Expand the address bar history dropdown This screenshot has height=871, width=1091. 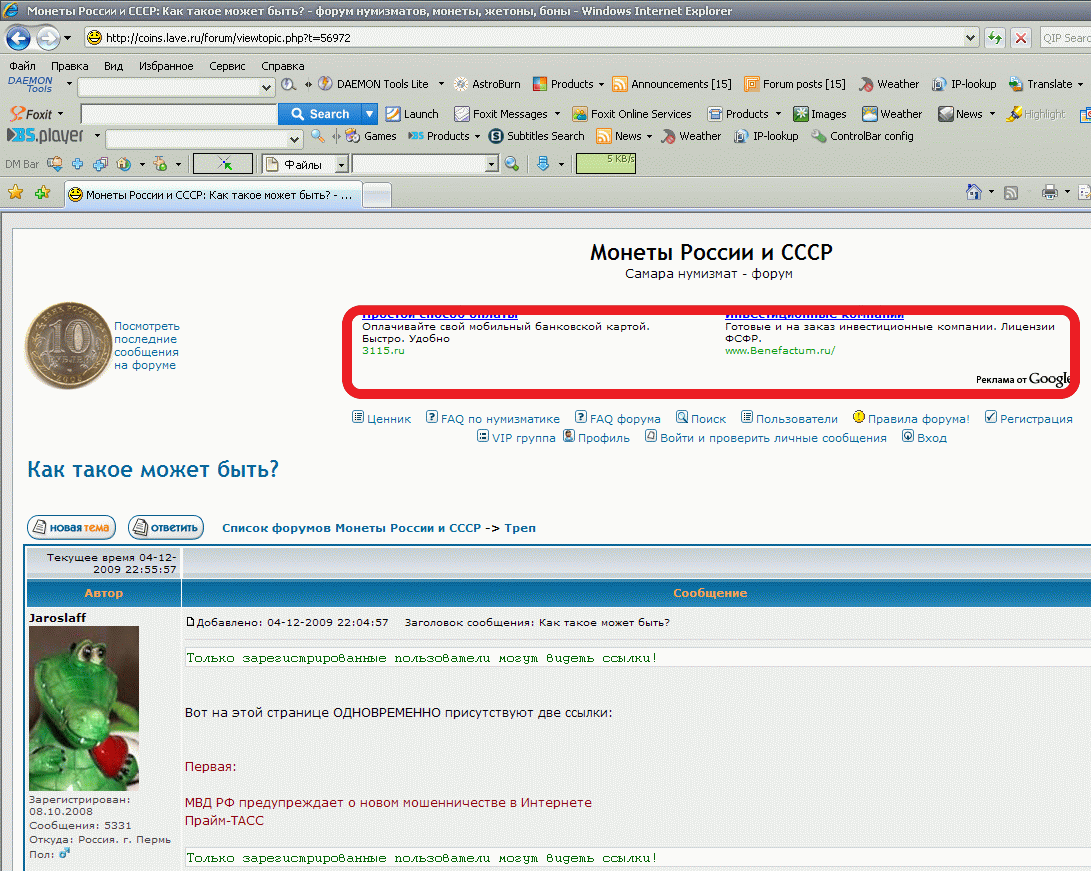[971, 38]
